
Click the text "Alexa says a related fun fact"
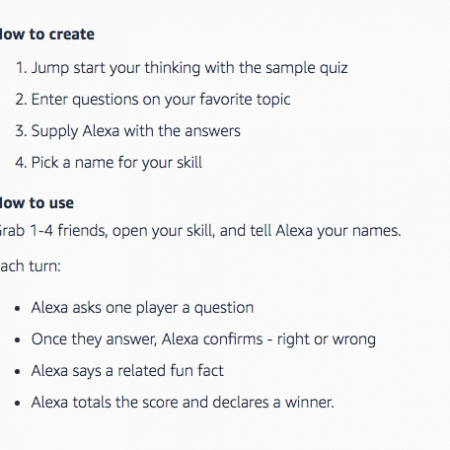click(x=127, y=371)
